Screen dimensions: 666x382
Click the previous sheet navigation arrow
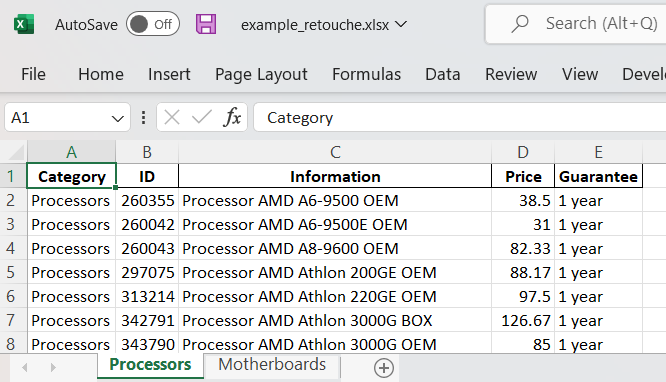[25, 367]
